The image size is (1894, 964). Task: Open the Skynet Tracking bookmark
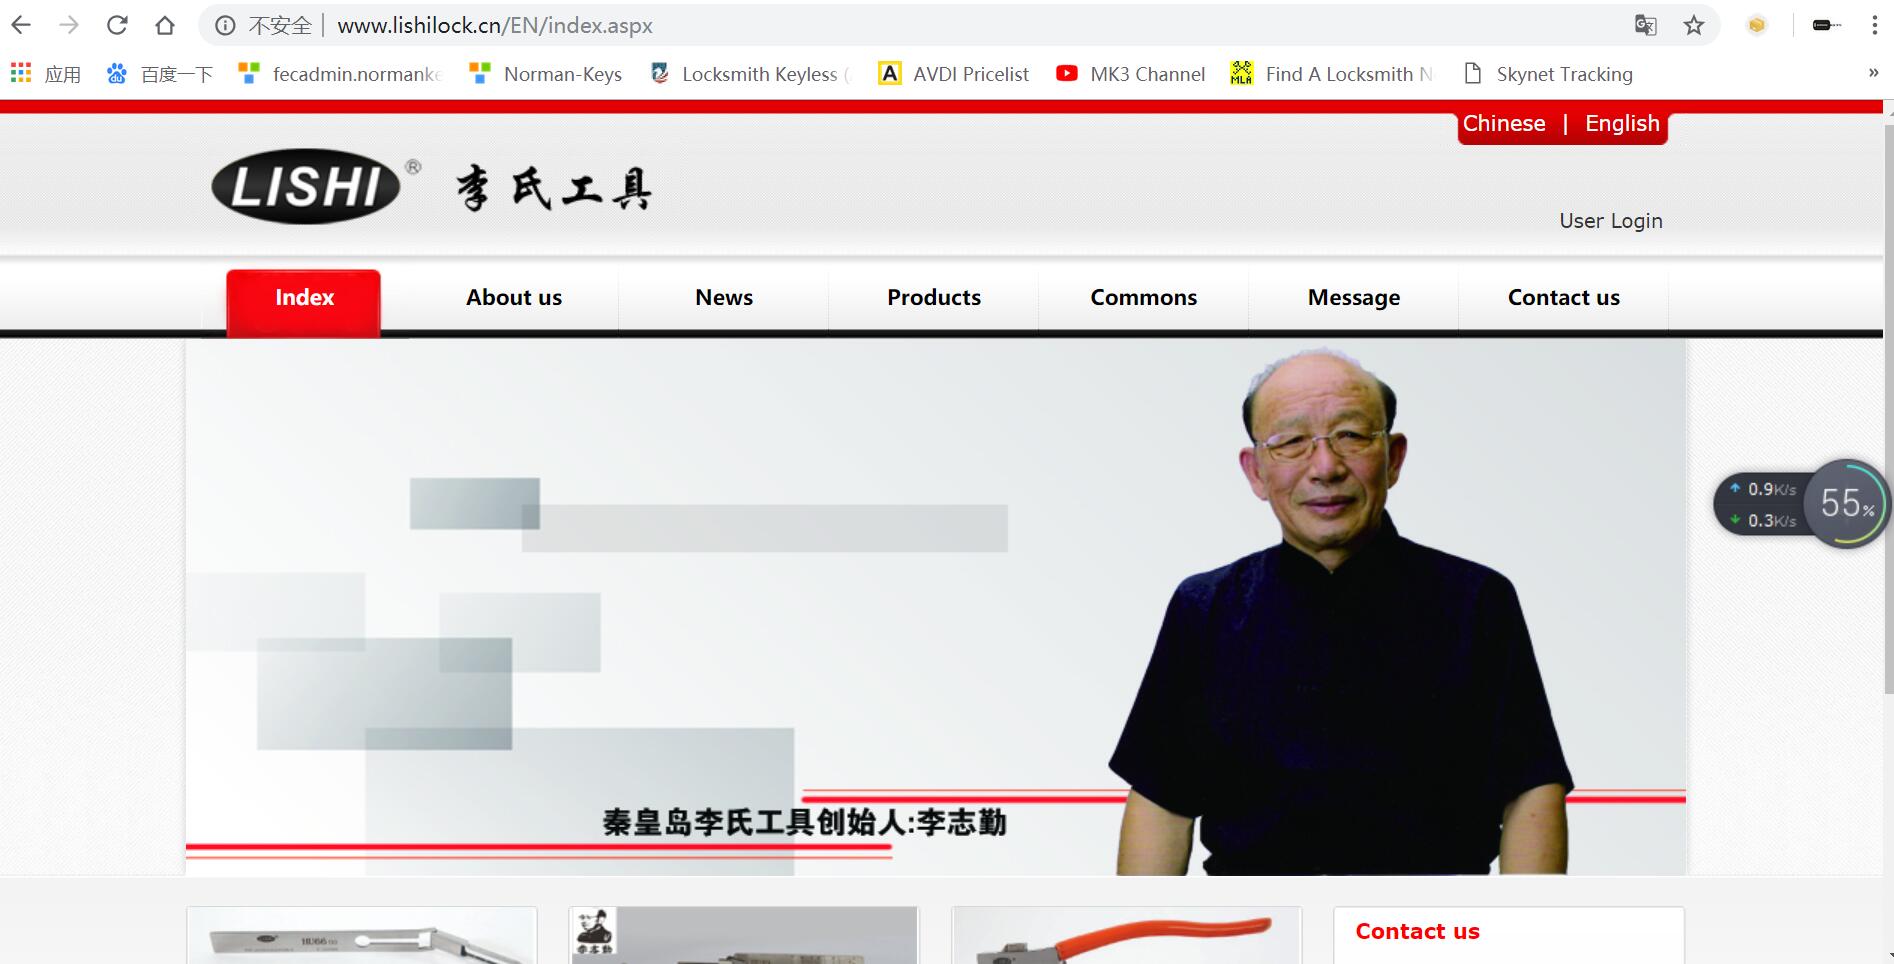(1548, 74)
